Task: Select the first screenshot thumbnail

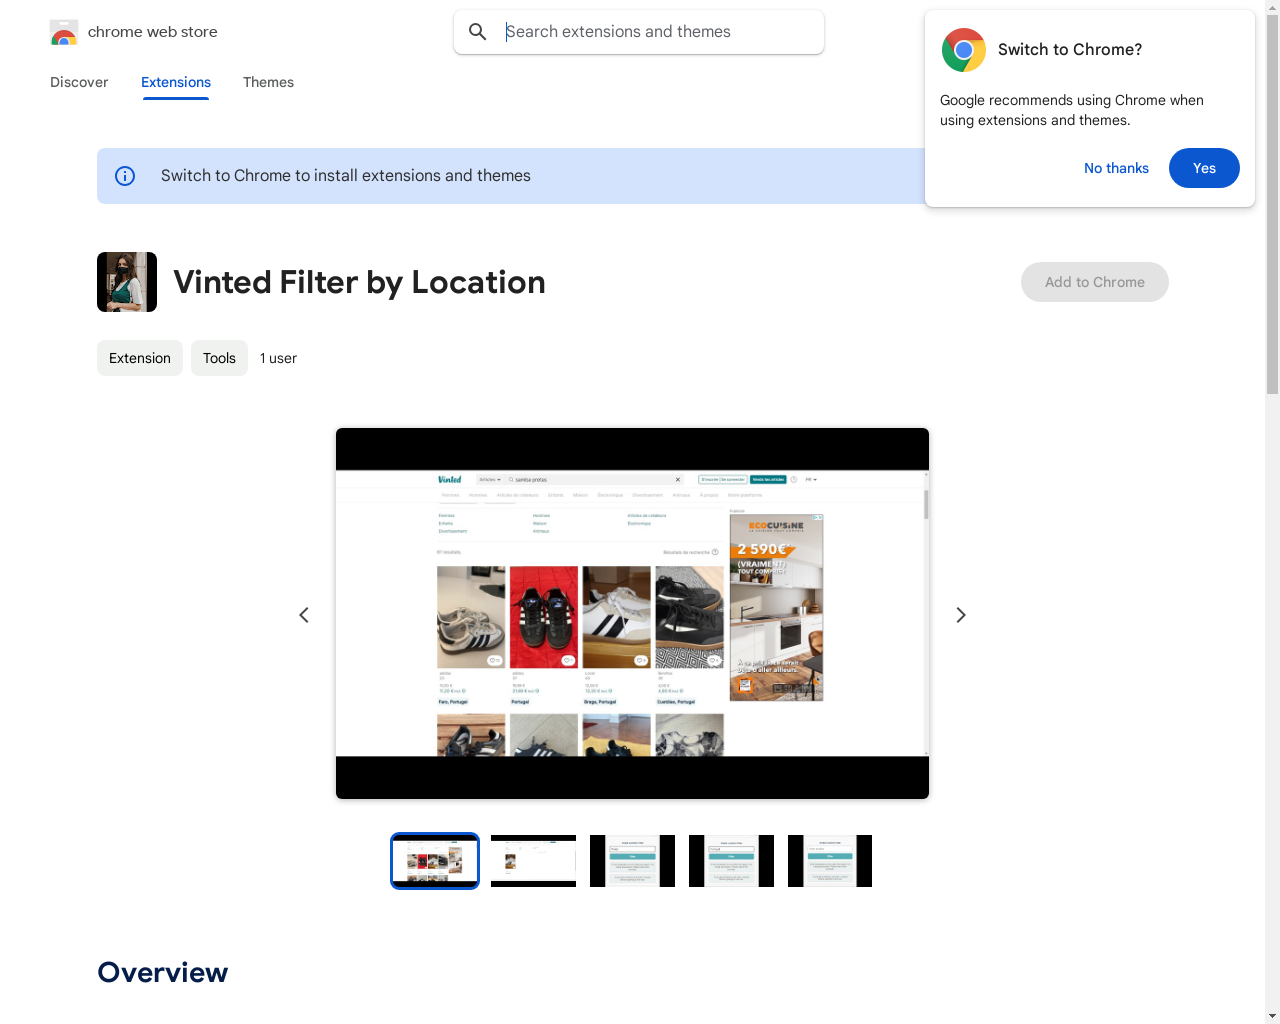Action: 435,861
